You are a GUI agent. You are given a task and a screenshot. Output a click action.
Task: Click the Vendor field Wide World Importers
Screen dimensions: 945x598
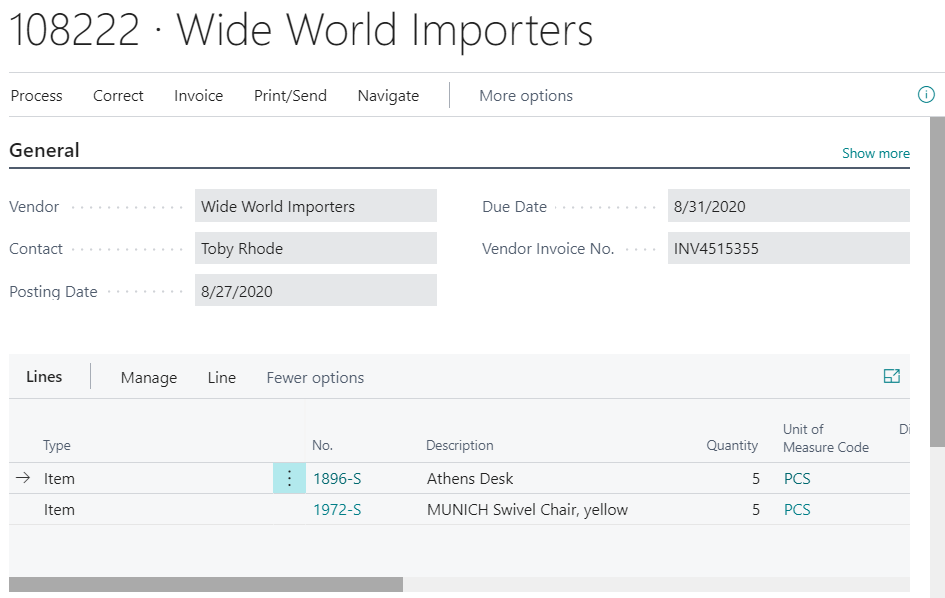coord(316,206)
